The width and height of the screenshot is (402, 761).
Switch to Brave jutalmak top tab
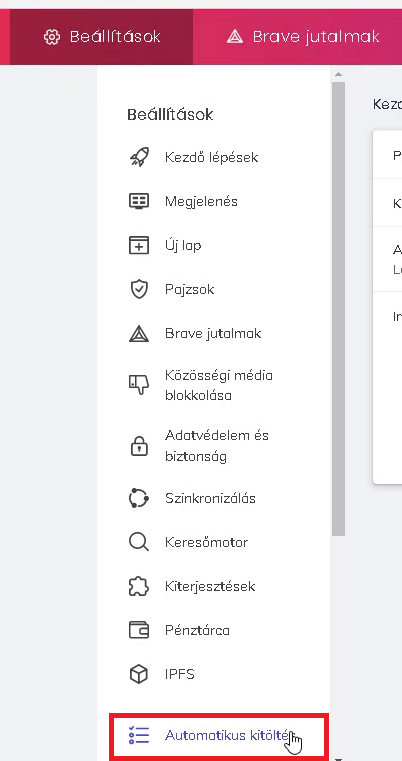pyautogui.click(x=303, y=37)
